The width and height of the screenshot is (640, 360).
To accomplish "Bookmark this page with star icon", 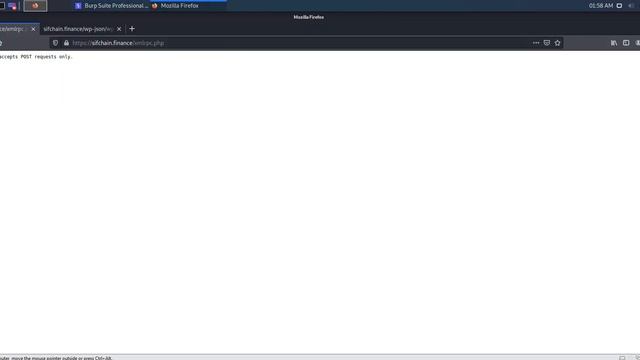I will pos(558,43).
